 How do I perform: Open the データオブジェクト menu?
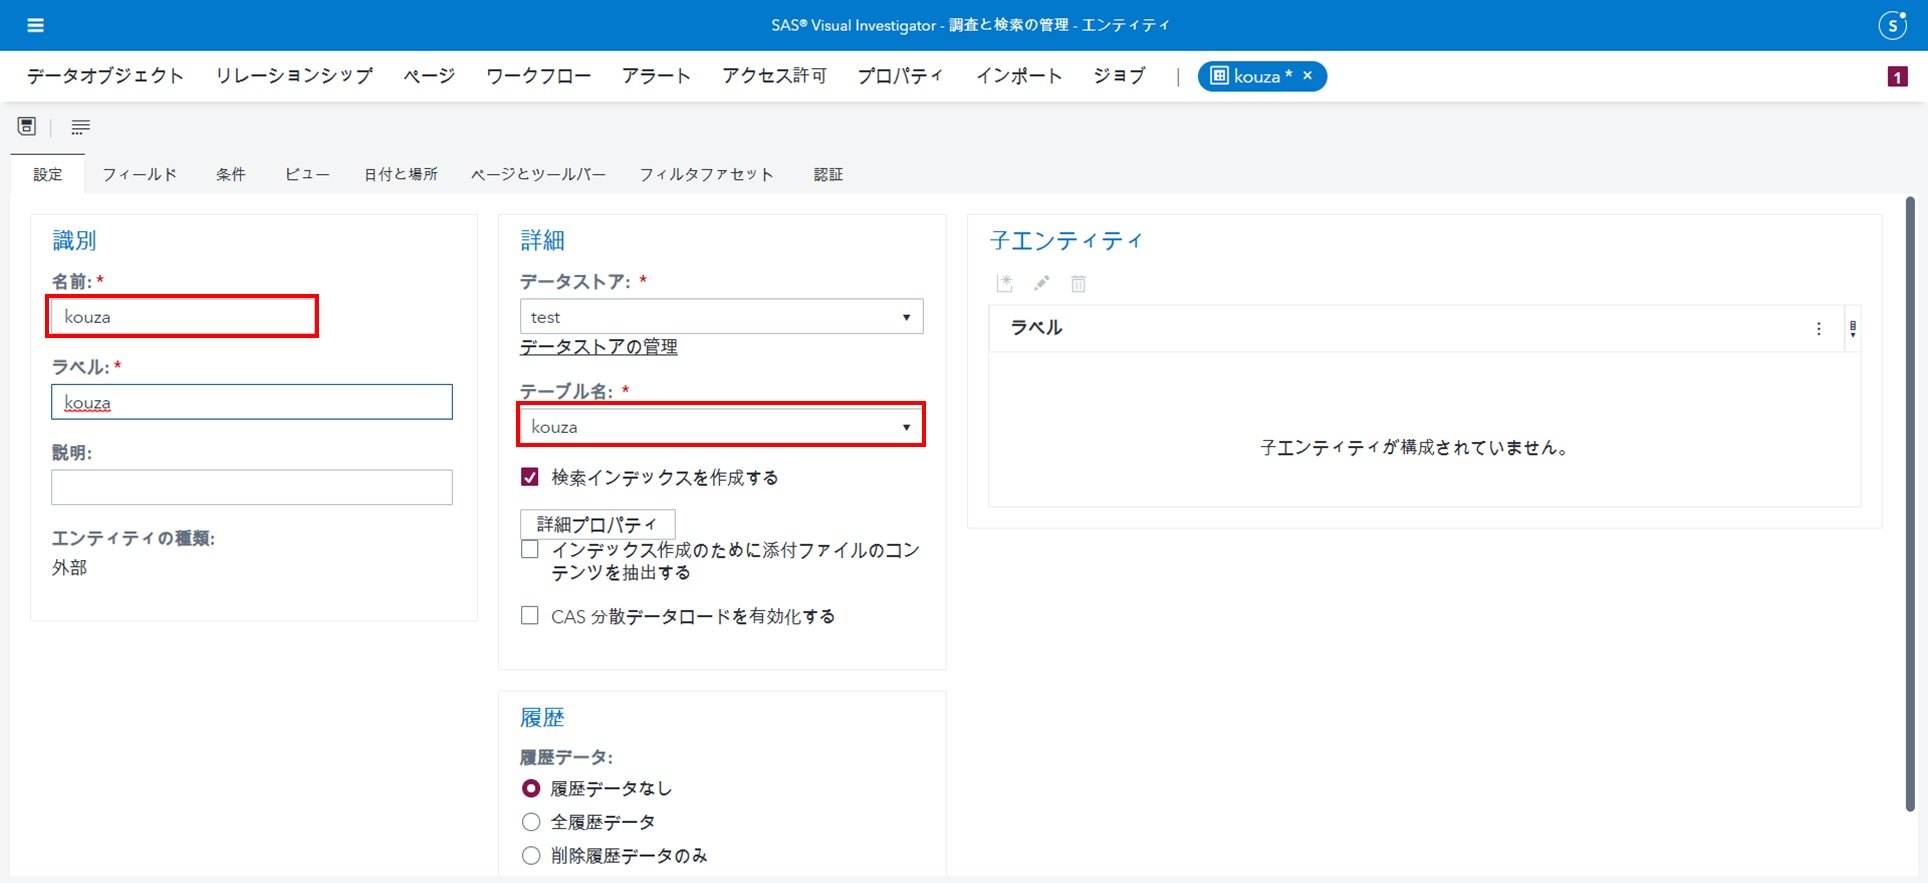pos(105,76)
